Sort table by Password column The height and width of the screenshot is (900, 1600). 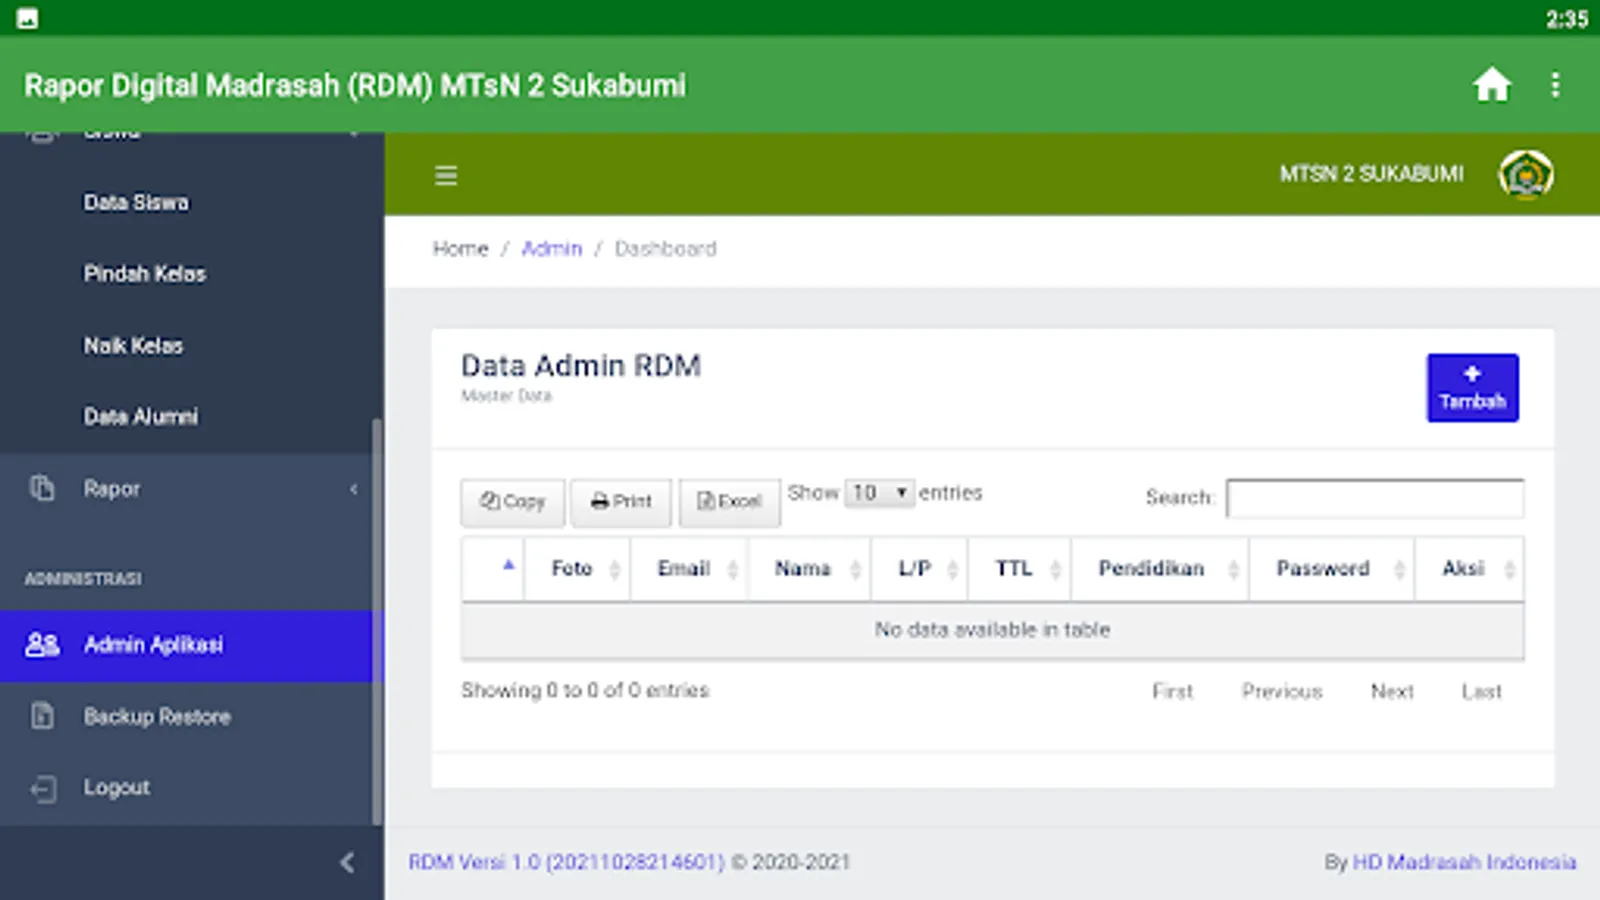click(x=1332, y=569)
